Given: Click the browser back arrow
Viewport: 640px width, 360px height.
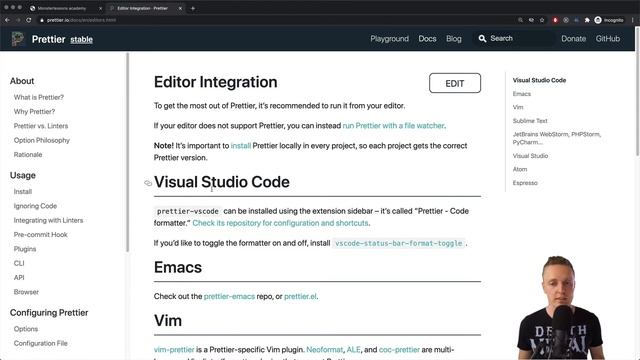Looking at the screenshot, I should point(7,20).
